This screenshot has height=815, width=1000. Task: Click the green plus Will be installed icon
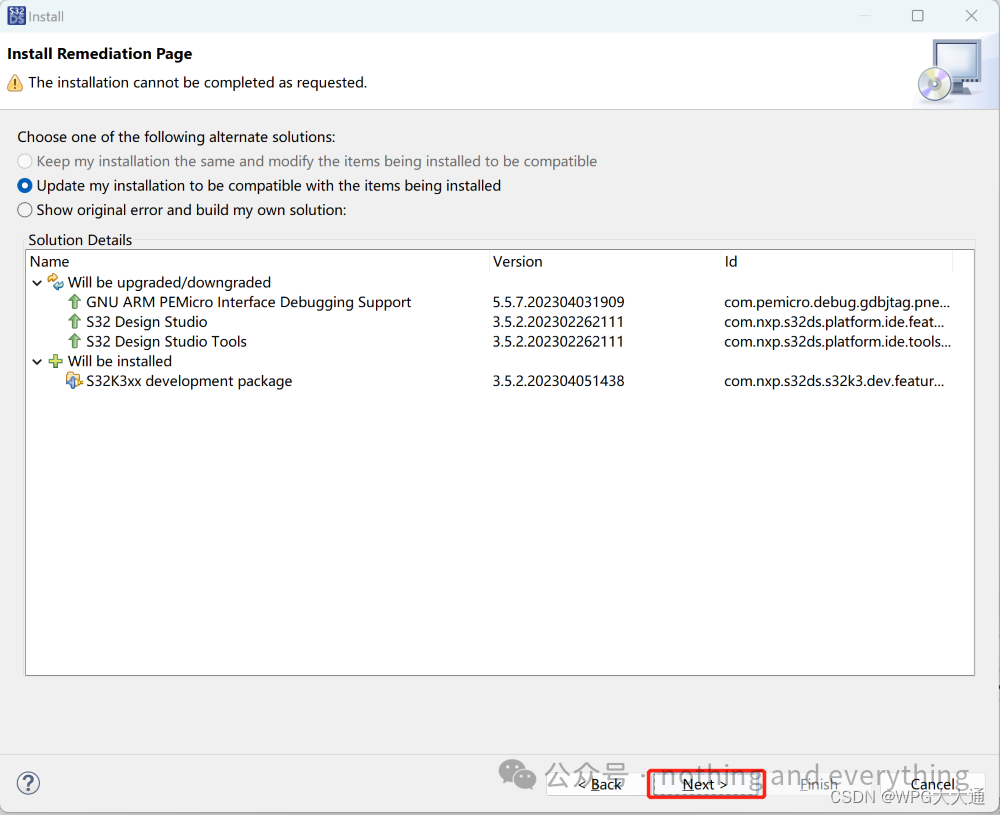tap(55, 361)
